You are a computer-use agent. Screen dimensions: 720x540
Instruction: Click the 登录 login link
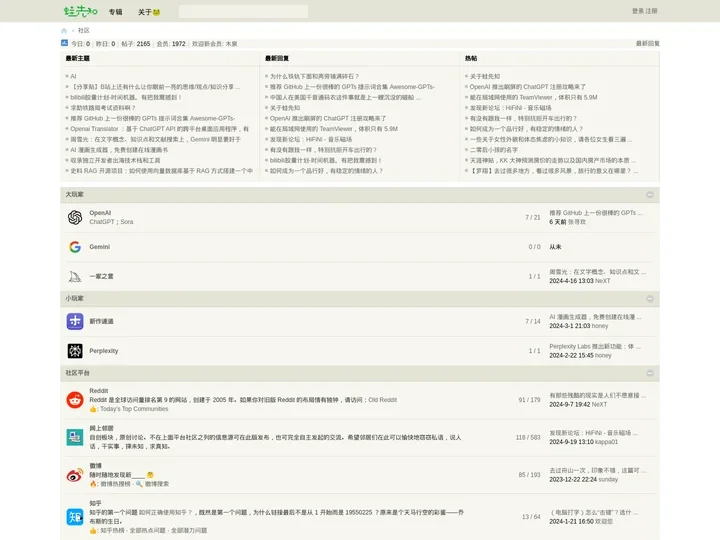638,11
